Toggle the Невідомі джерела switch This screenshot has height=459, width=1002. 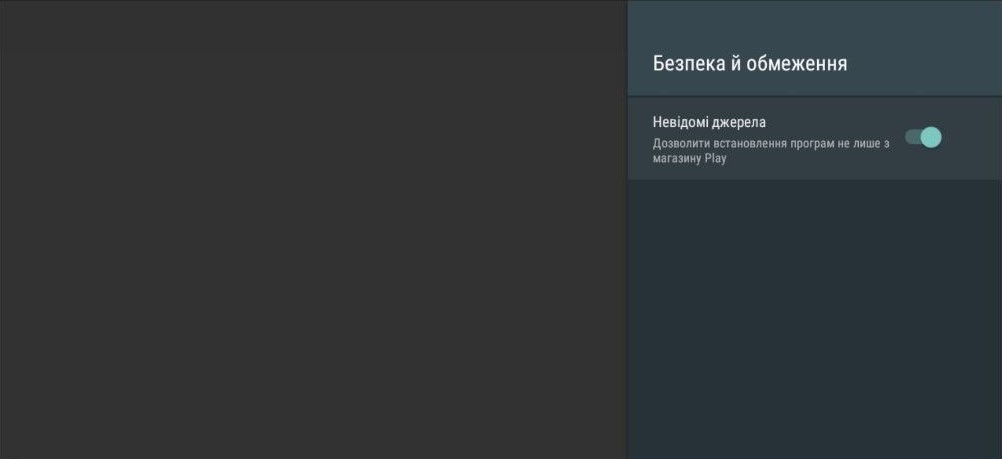(923, 137)
